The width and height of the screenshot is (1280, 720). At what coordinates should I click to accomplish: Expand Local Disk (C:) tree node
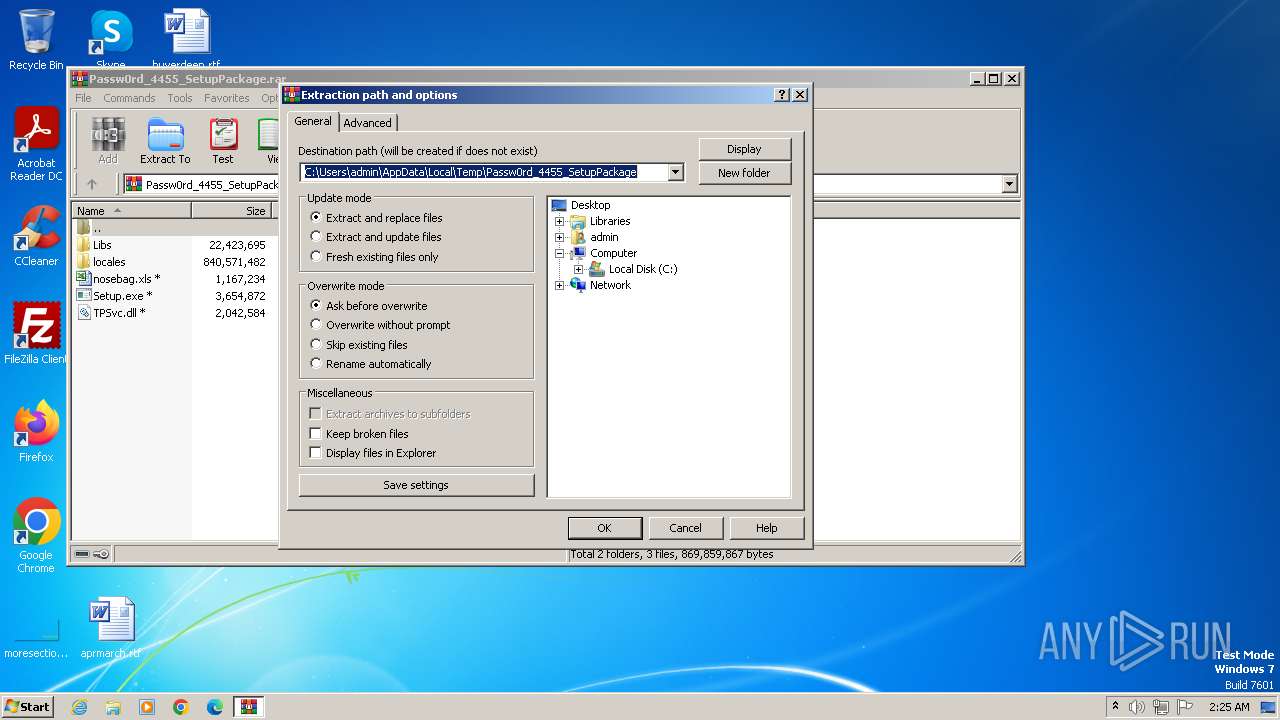(578, 269)
